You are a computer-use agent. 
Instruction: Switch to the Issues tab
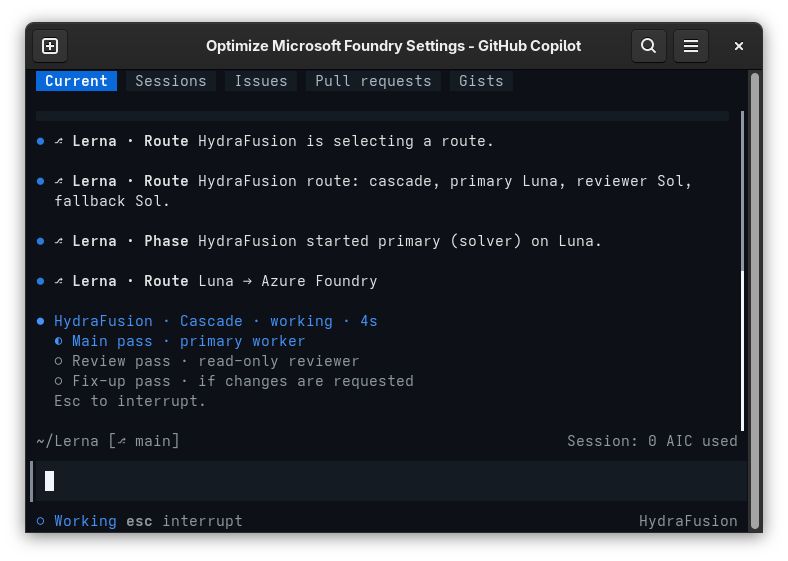click(261, 81)
